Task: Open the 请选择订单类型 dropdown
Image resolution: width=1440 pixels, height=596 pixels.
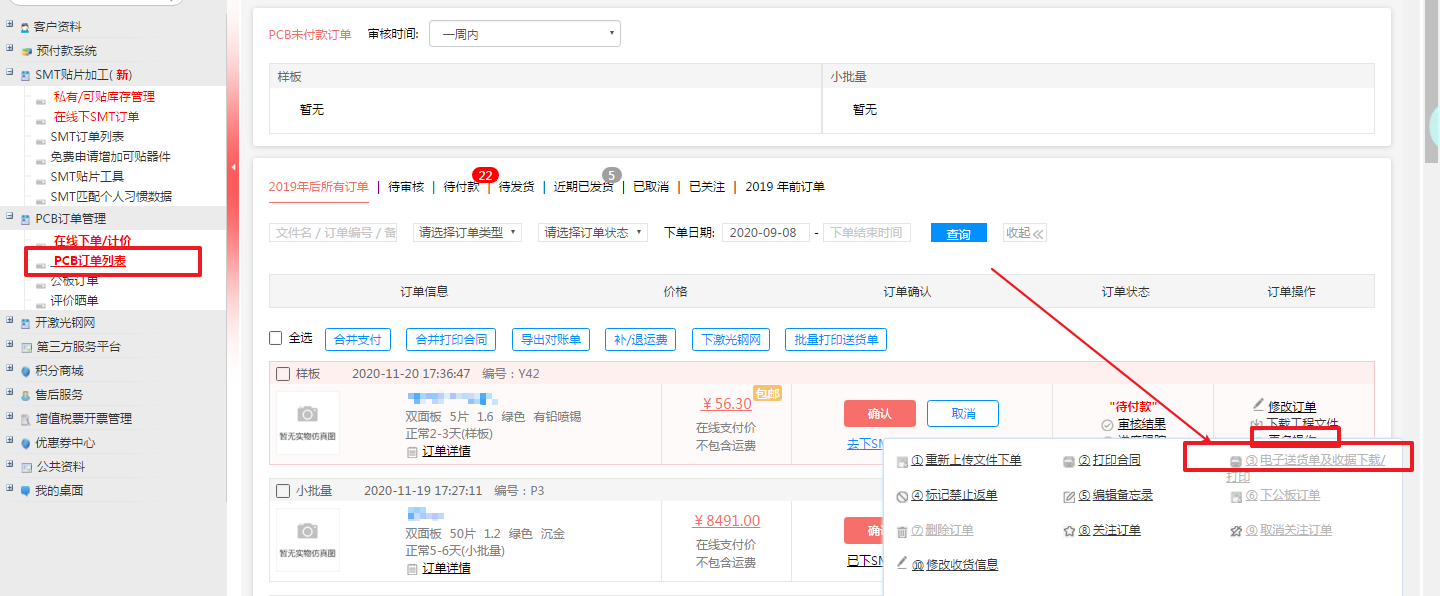Action: [467, 232]
